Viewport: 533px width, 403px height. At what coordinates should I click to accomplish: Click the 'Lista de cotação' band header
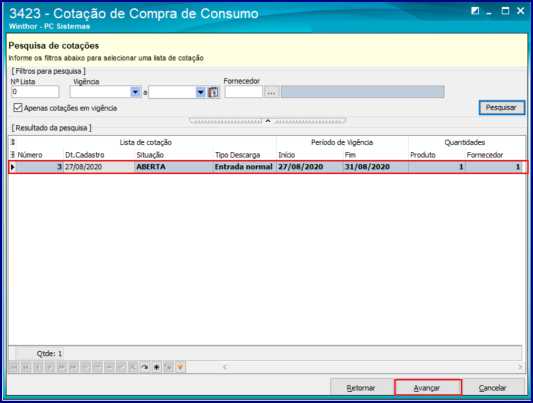tap(146, 142)
